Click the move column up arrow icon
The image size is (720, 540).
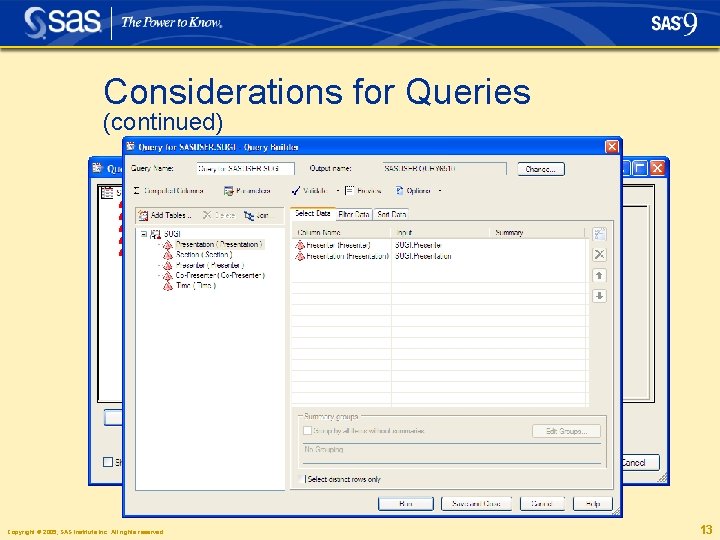(x=599, y=276)
